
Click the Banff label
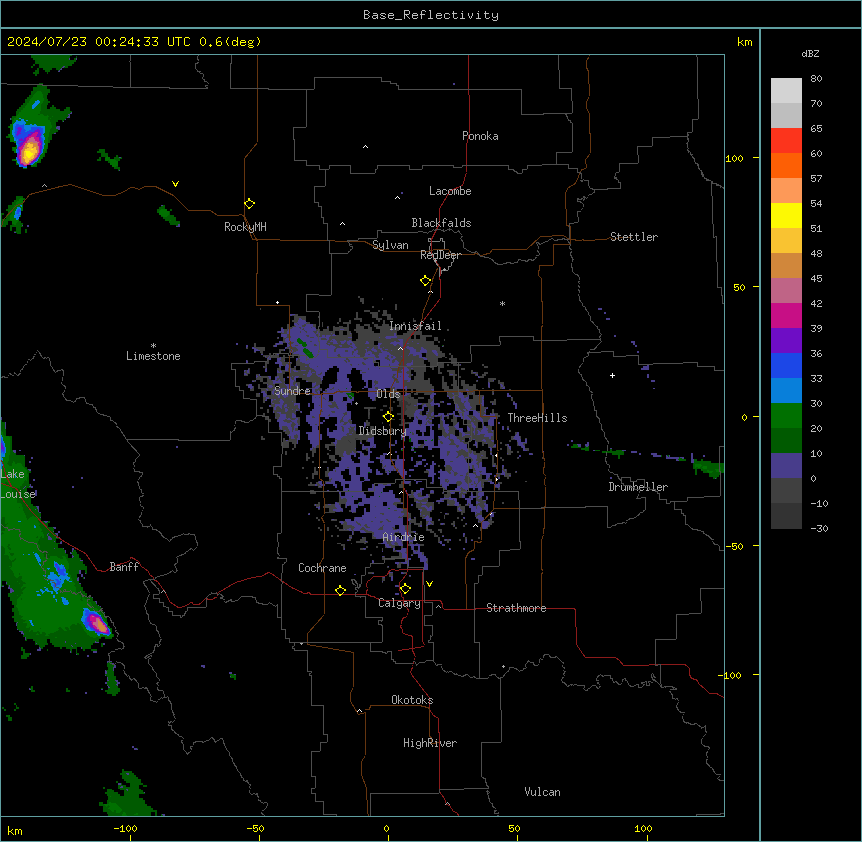(124, 567)
